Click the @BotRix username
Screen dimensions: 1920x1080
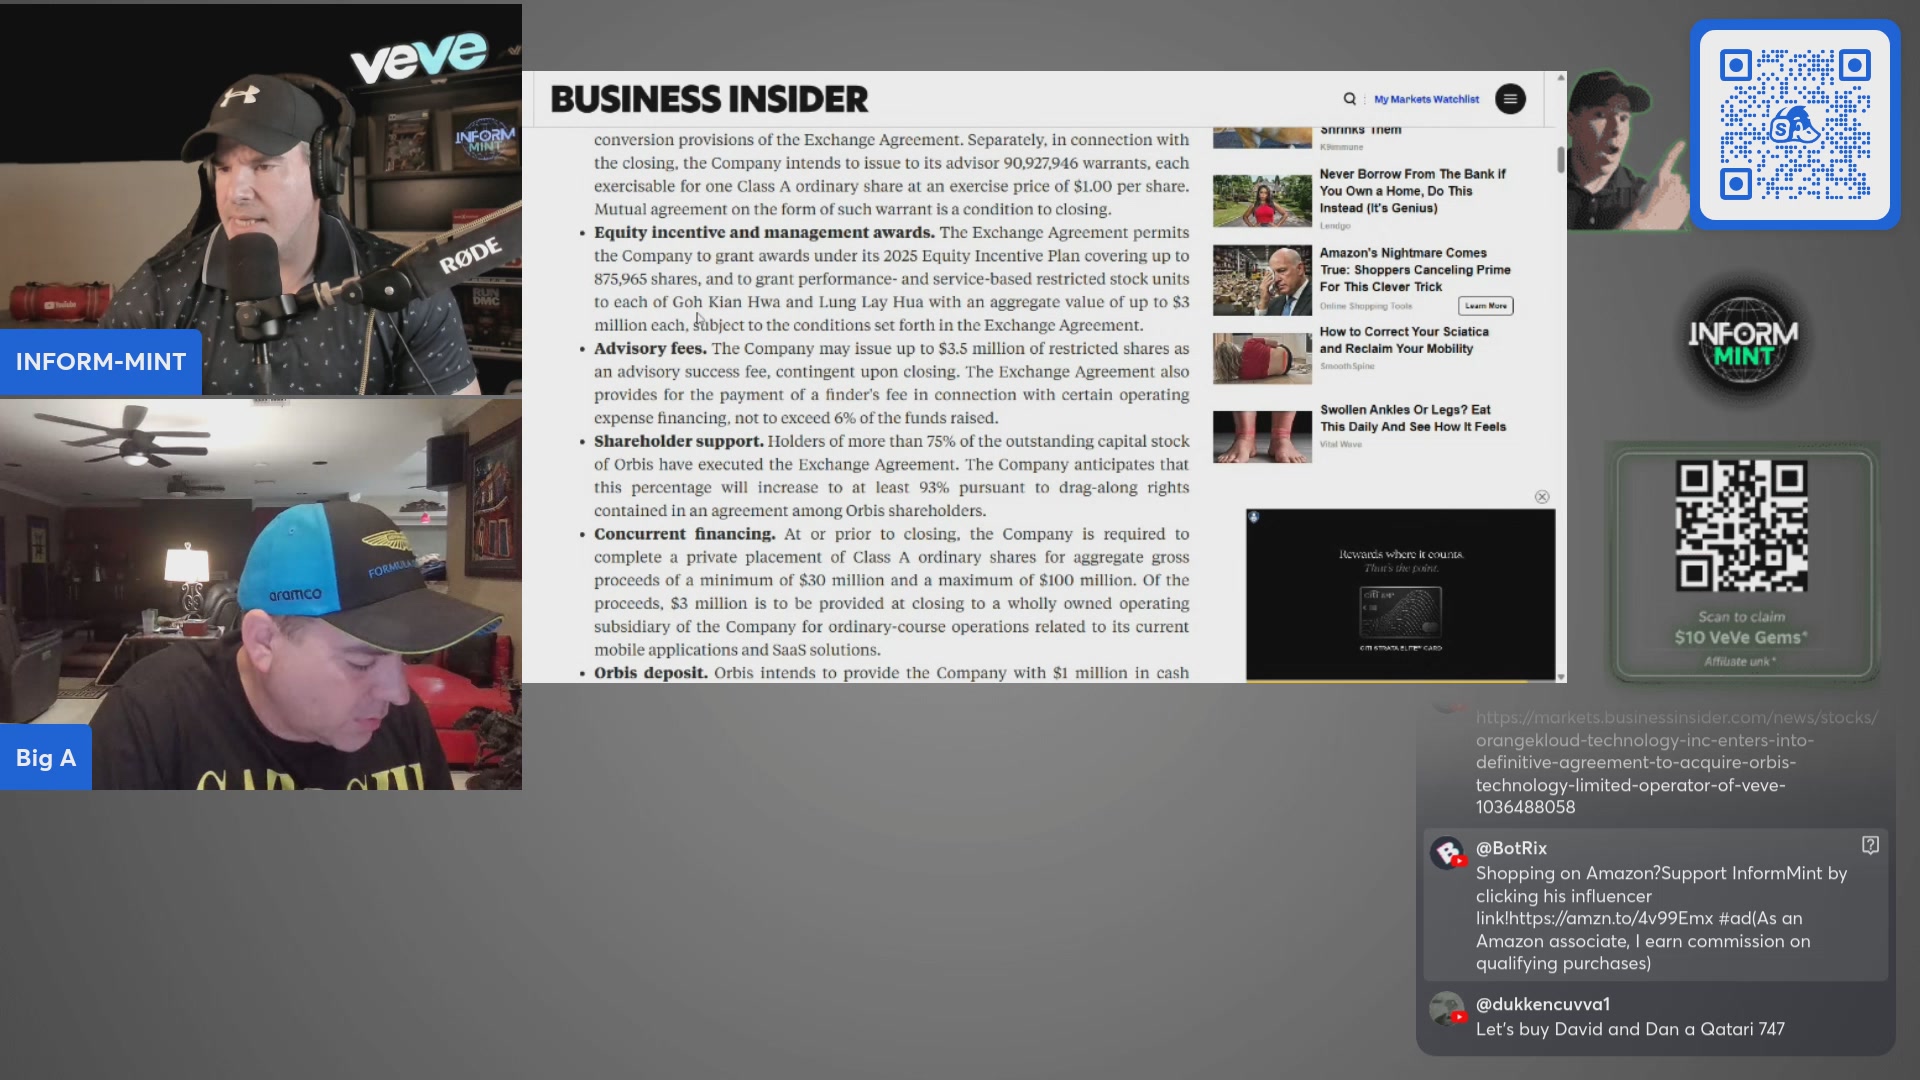click(x=1511, y=848)
